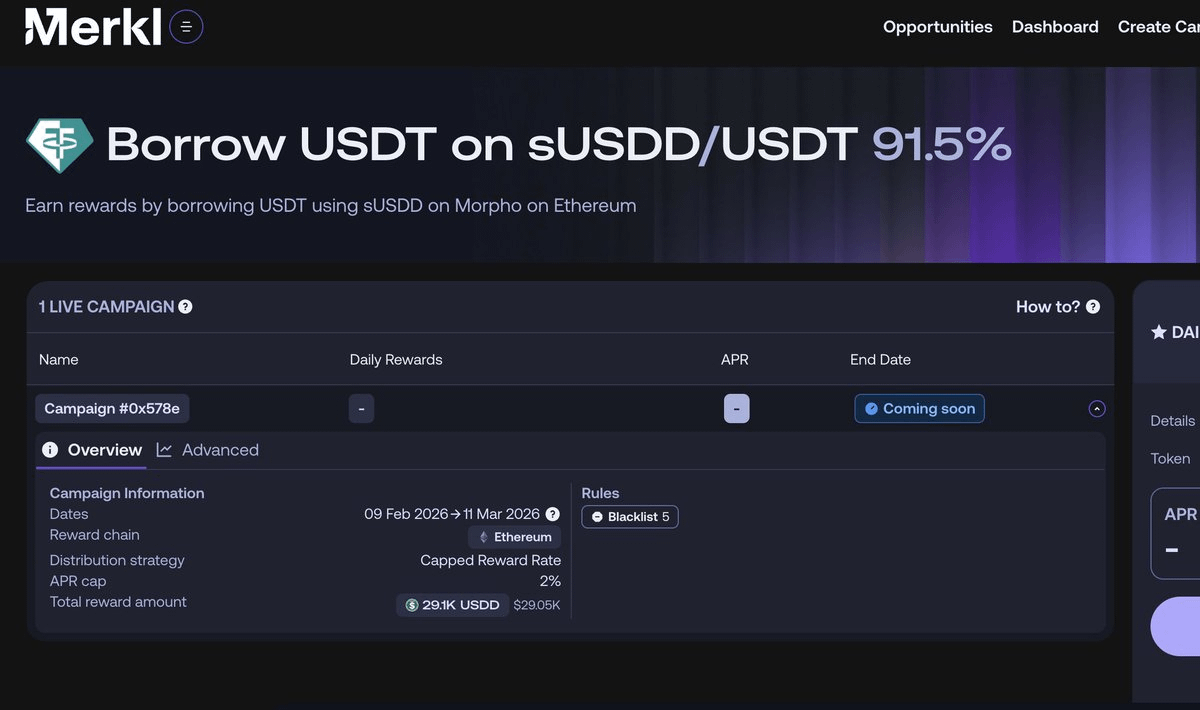Screen dimensions: 1200x710
Task: Click the Daily Rewards column header
Action: [x=396, y=359]
